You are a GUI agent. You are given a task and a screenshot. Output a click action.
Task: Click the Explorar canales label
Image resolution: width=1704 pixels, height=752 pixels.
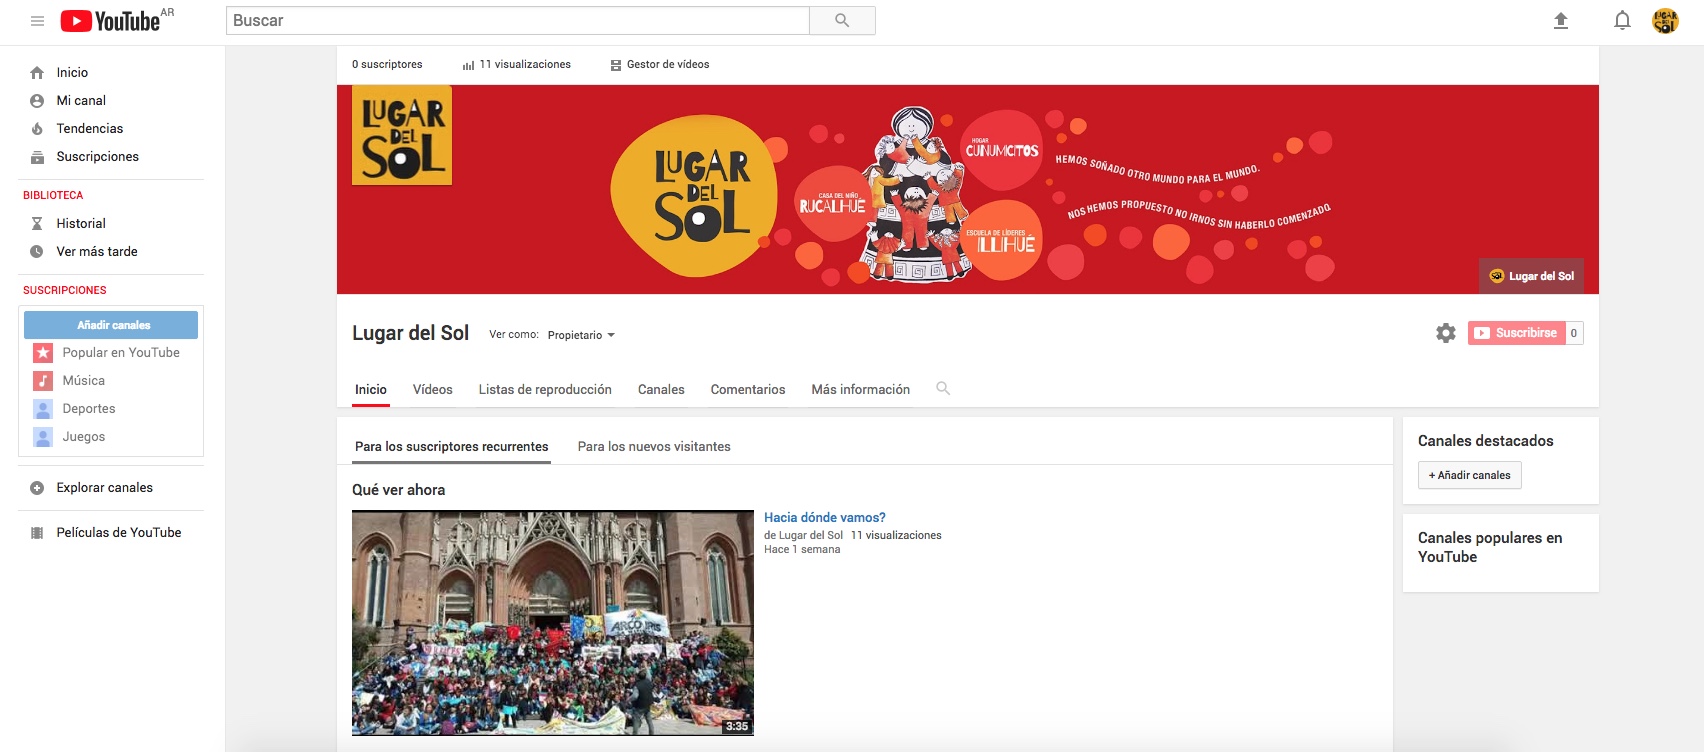click(105, 488)
